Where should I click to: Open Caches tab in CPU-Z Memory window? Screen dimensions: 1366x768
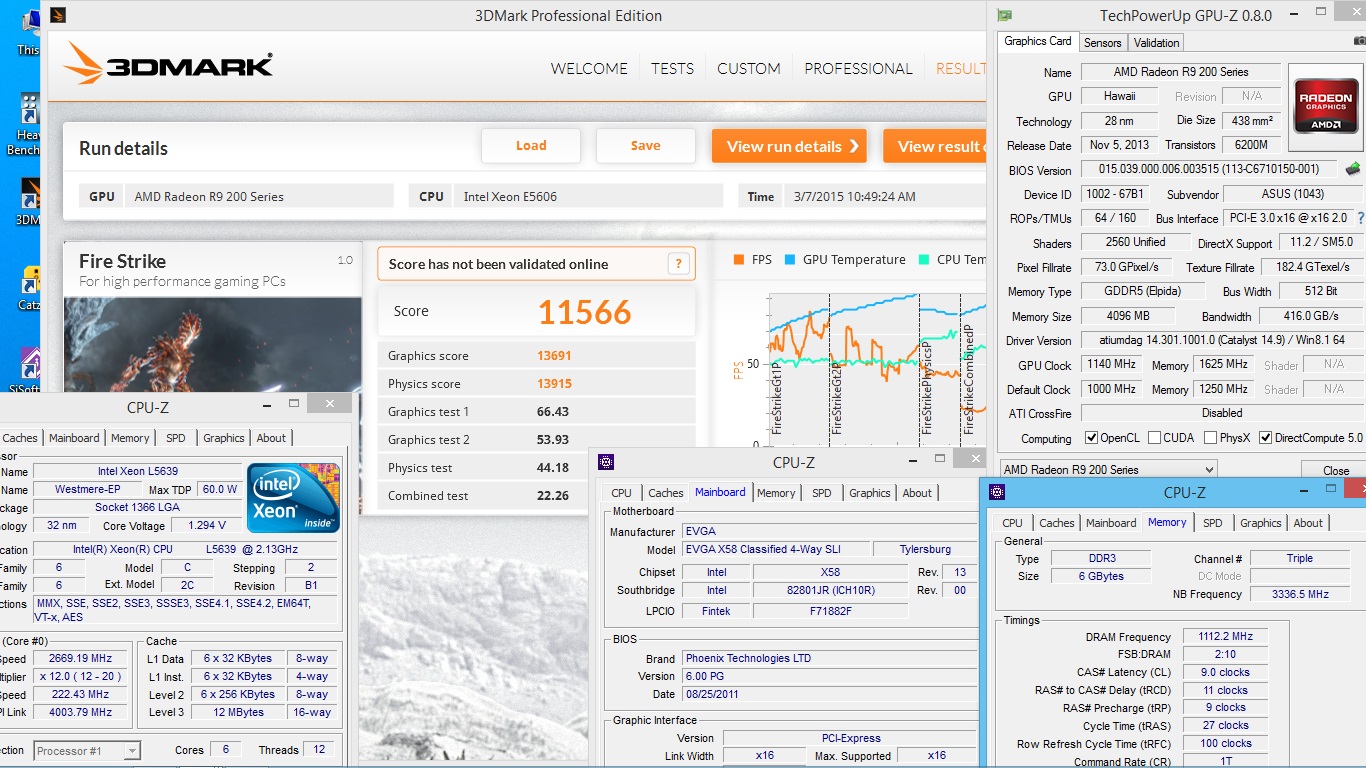tap(1056, 523)
